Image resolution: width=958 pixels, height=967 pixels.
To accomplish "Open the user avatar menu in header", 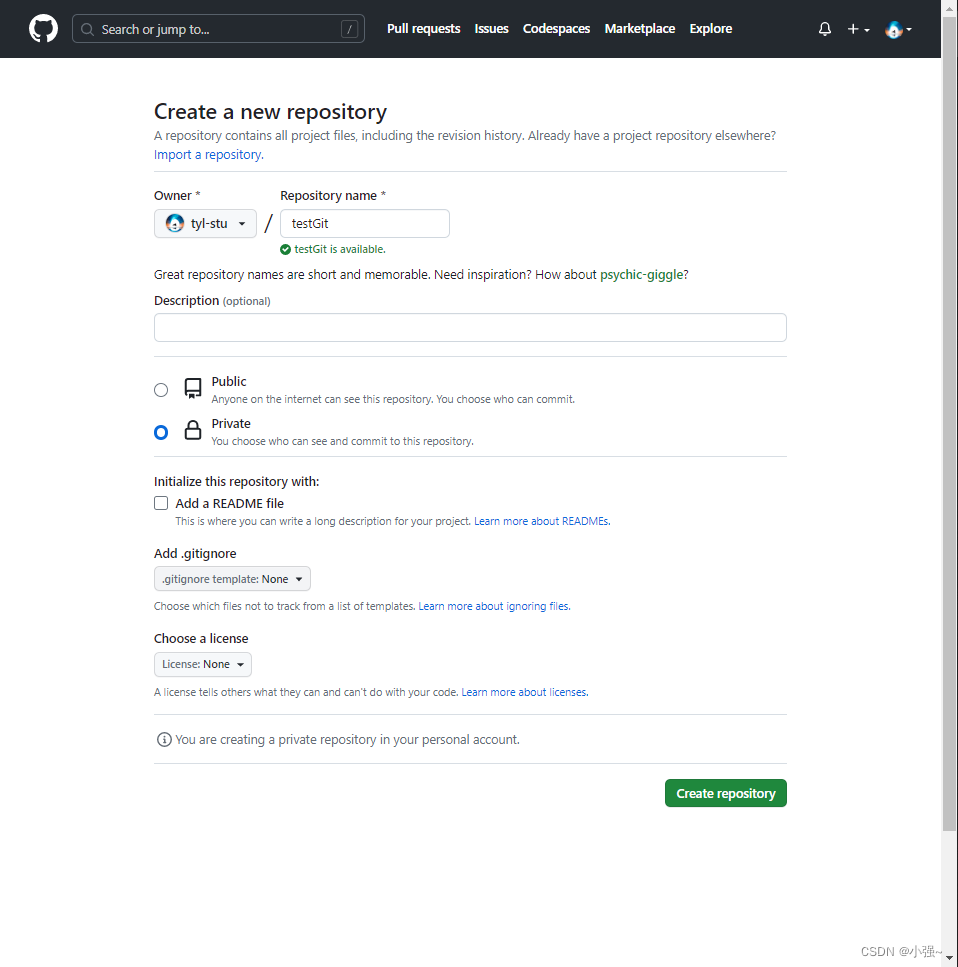I will [x=898, y=29].
